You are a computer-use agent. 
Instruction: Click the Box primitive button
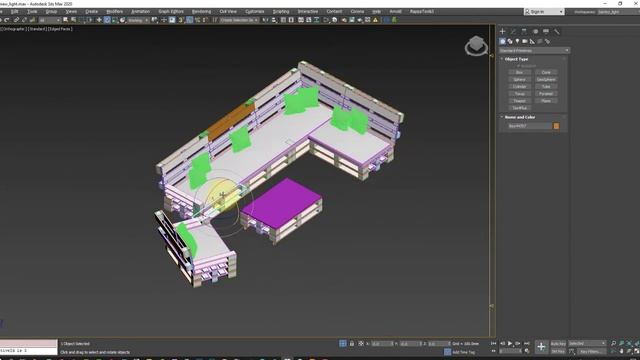(x=520, y=72)
